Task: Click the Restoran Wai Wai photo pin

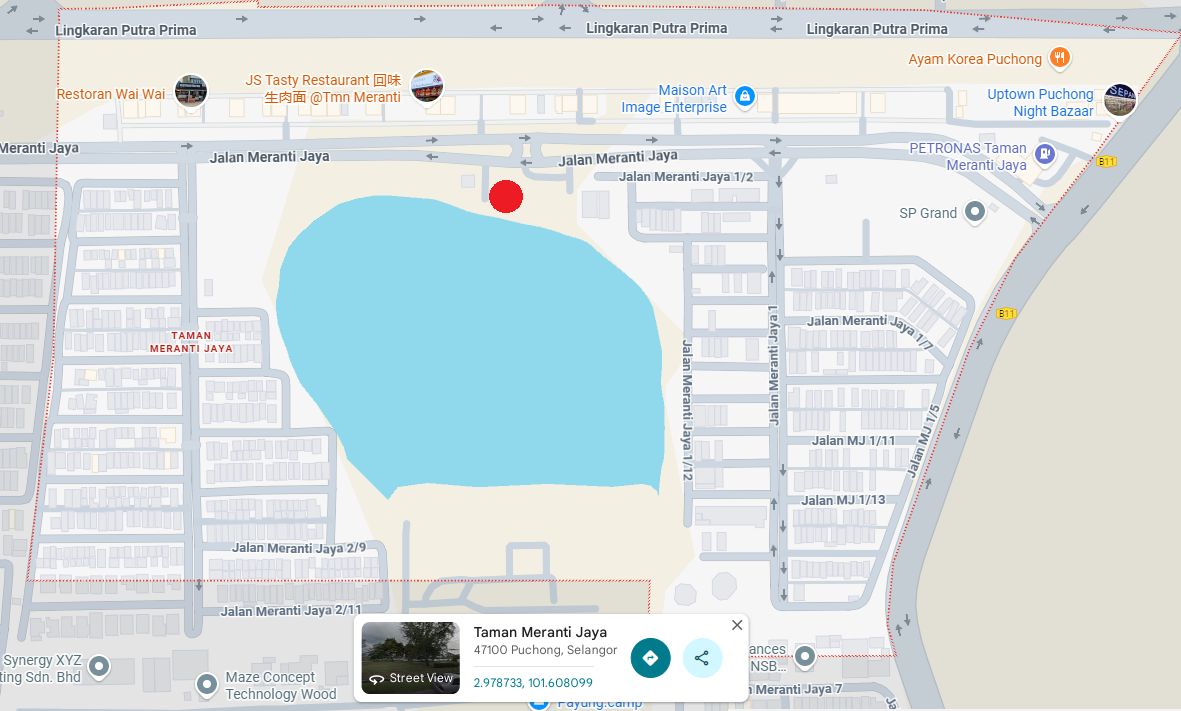Action: click(190, 91)
